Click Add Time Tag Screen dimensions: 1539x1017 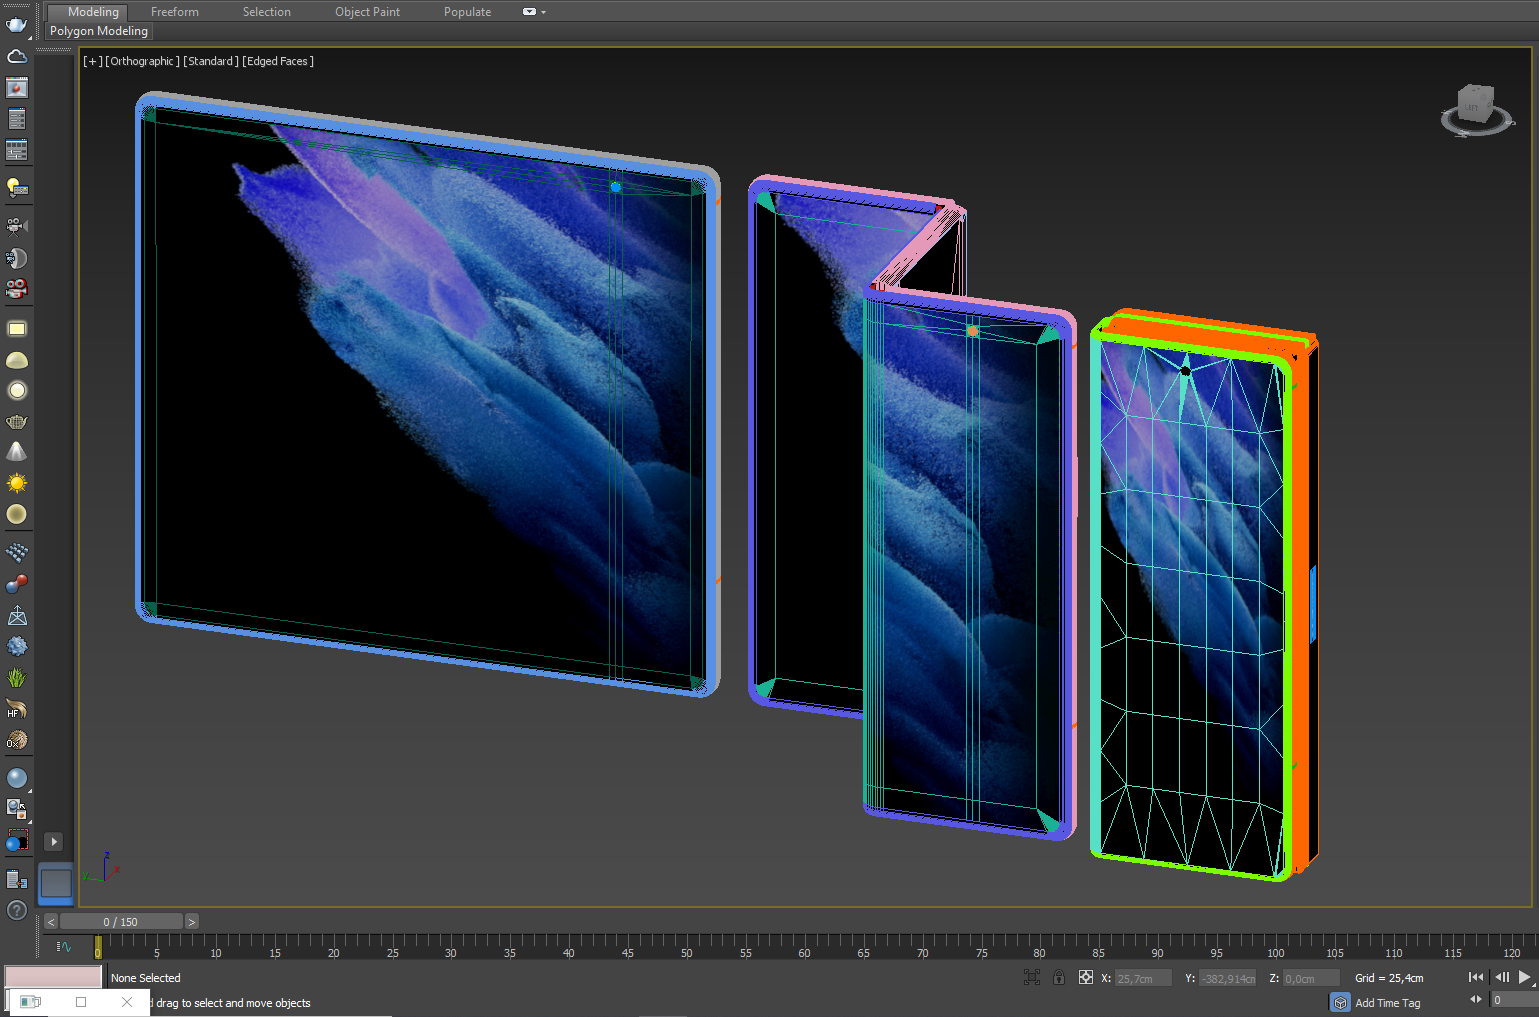coord(1387,1003)
